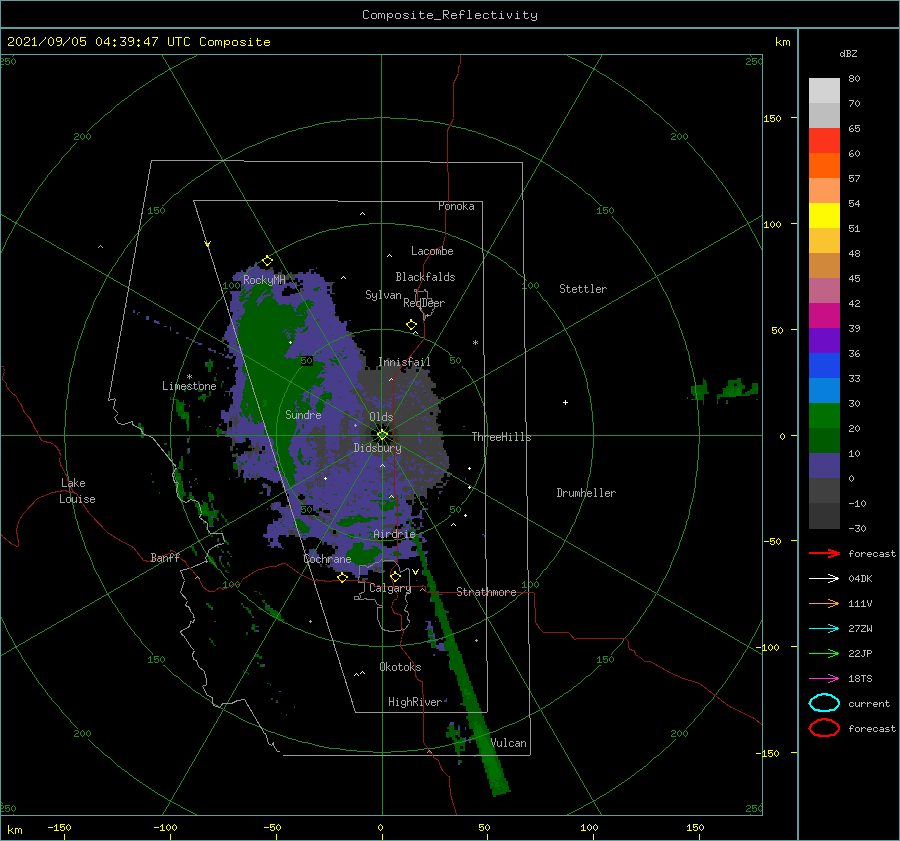Click the Limestone label
900x841 pixels.
point(189,386)
